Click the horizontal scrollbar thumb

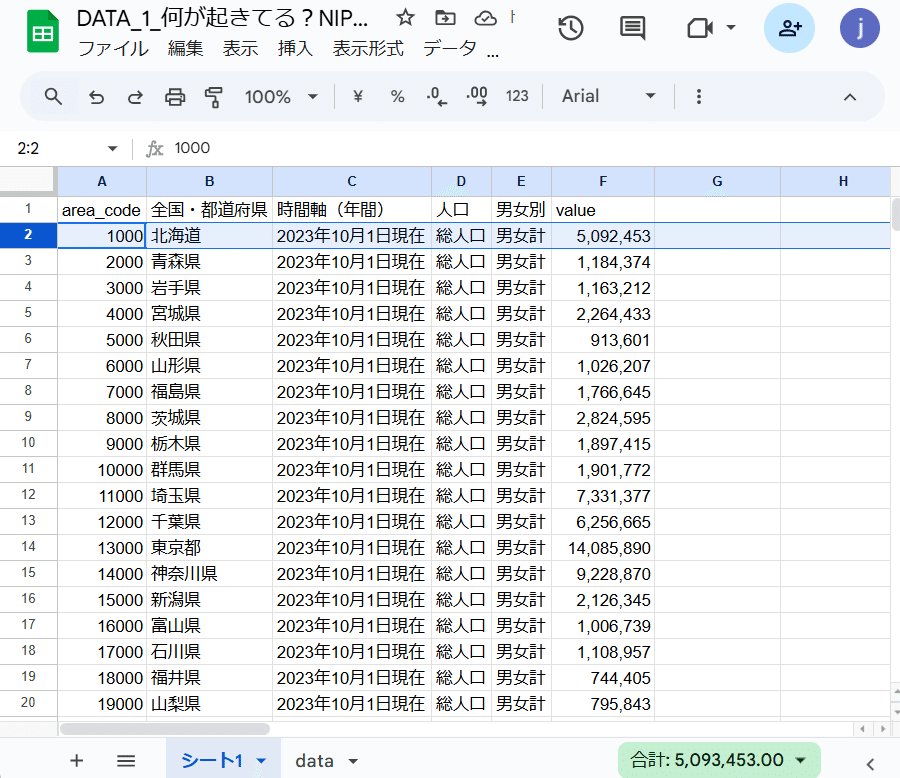pos(165,729)
